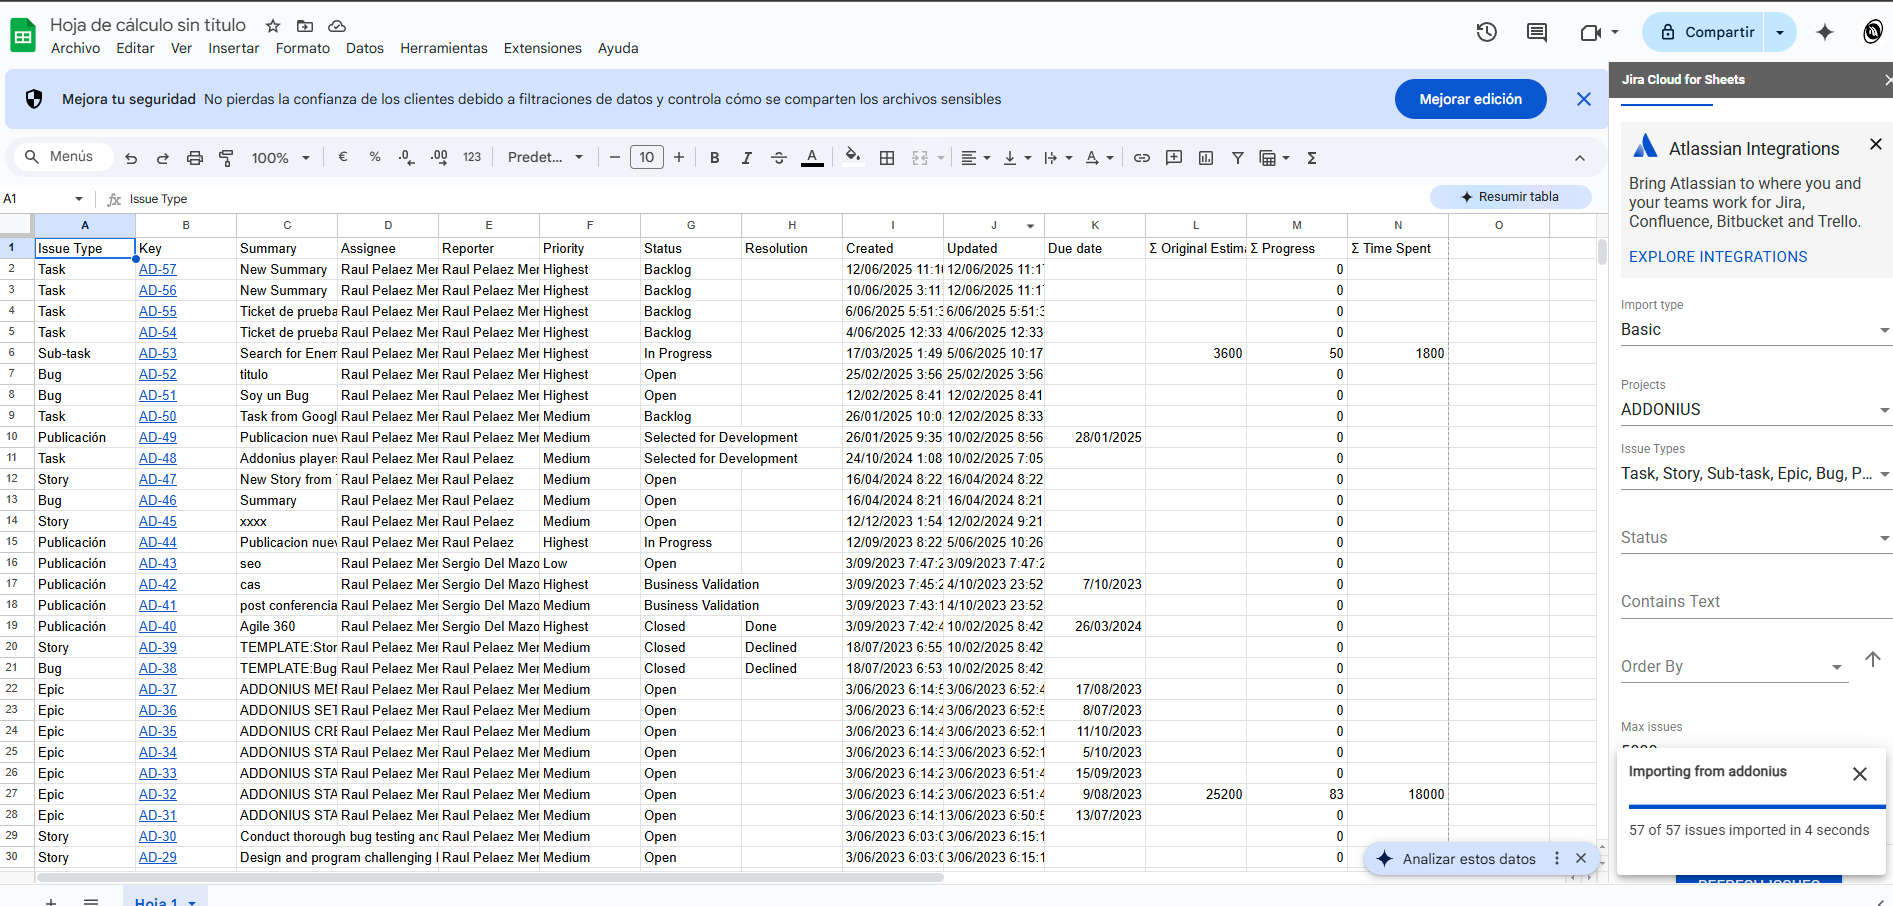
Task: Open the fill color picker
Action: tap(852, 157)
